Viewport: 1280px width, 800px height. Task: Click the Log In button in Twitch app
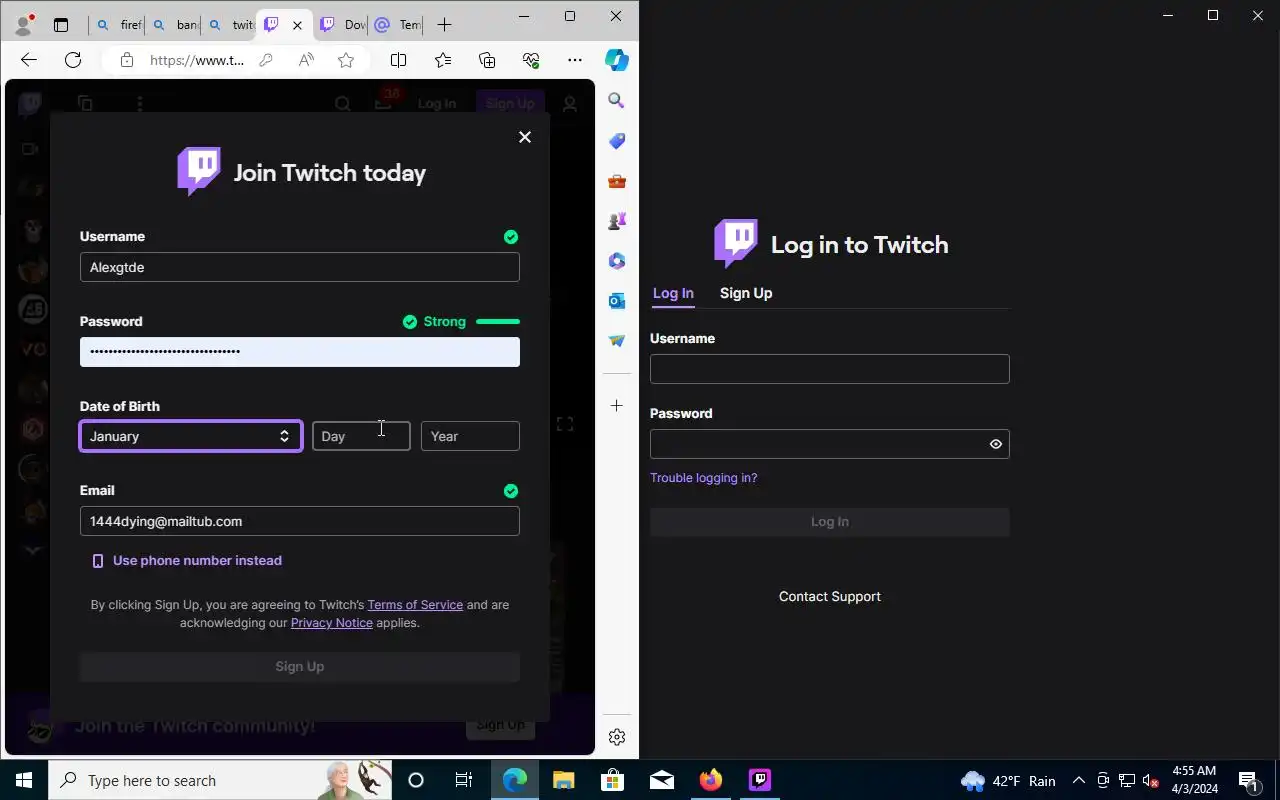[x=830, y=522]
